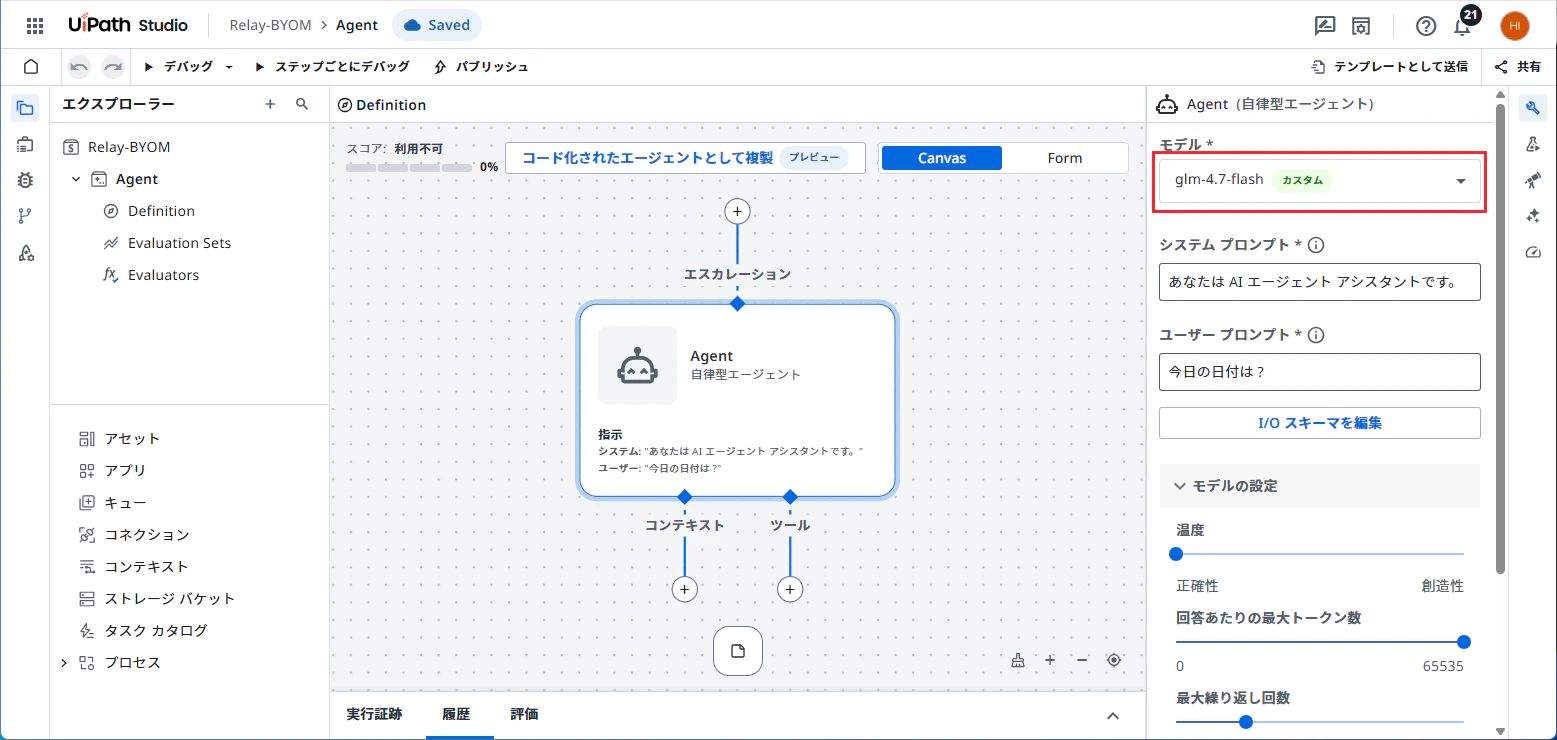The height and width of the screenshot is (740, 1557).
Task: Click the max tokens slider handle
Action: (x=1464, y=642)
